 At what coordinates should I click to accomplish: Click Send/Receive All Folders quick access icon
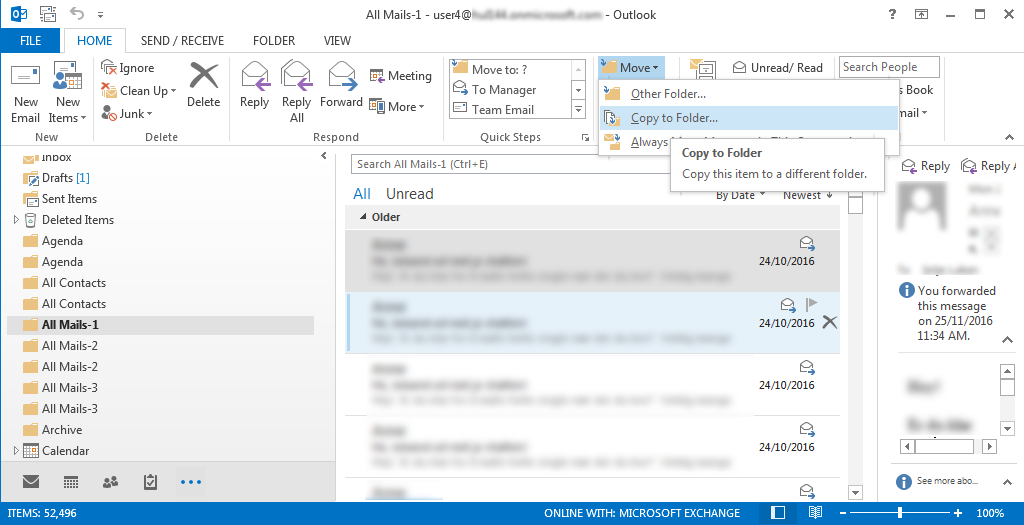click(48, 14)
